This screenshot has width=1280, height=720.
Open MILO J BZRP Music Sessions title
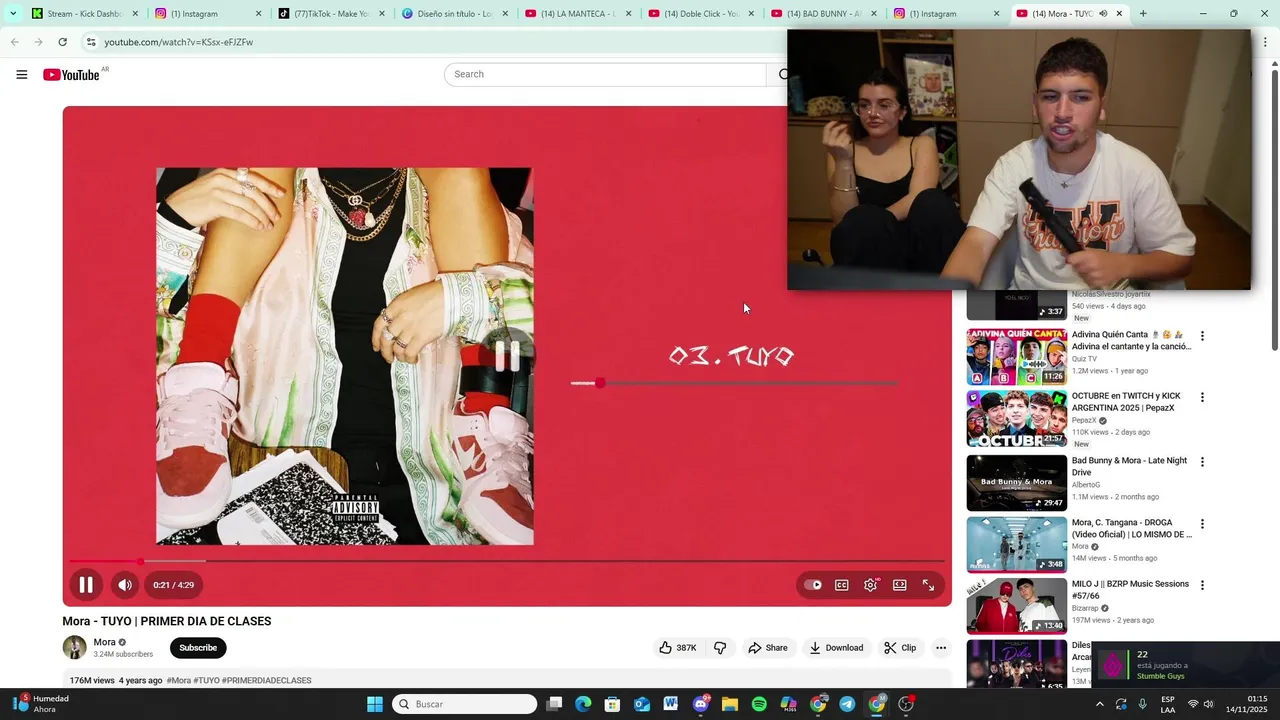tap(1130, 590)
